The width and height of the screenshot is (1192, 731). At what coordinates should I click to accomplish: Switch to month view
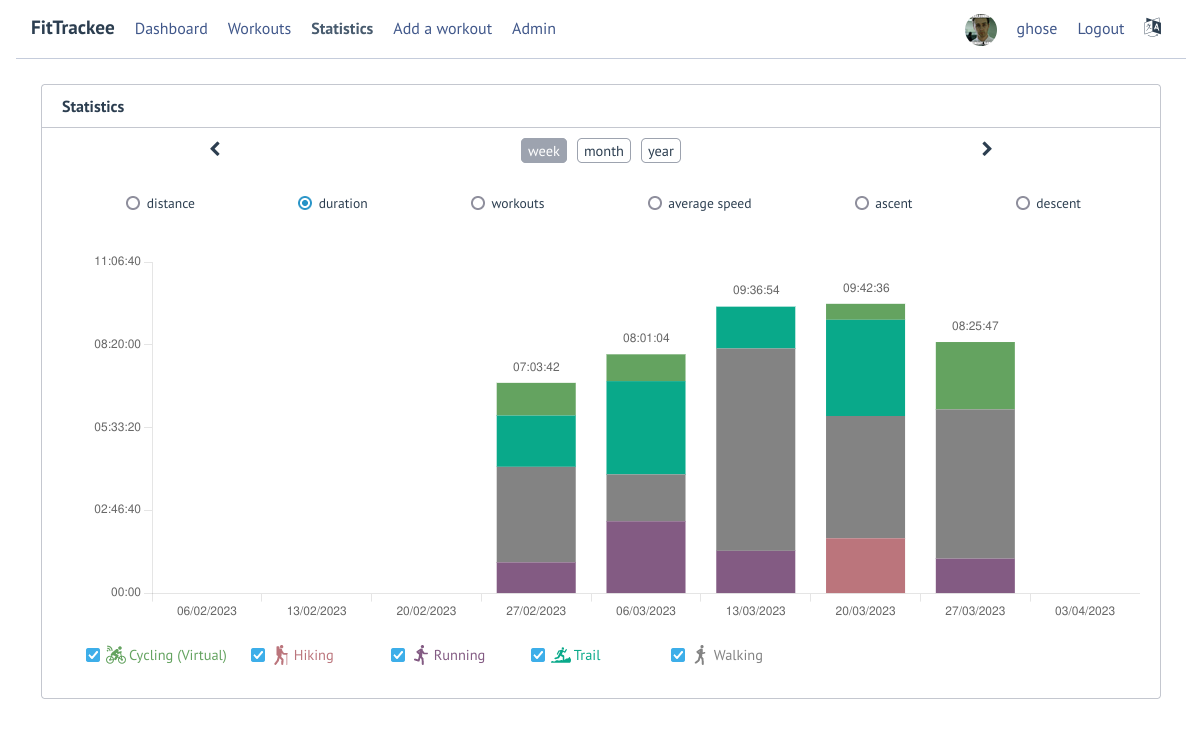pos(604,151)
